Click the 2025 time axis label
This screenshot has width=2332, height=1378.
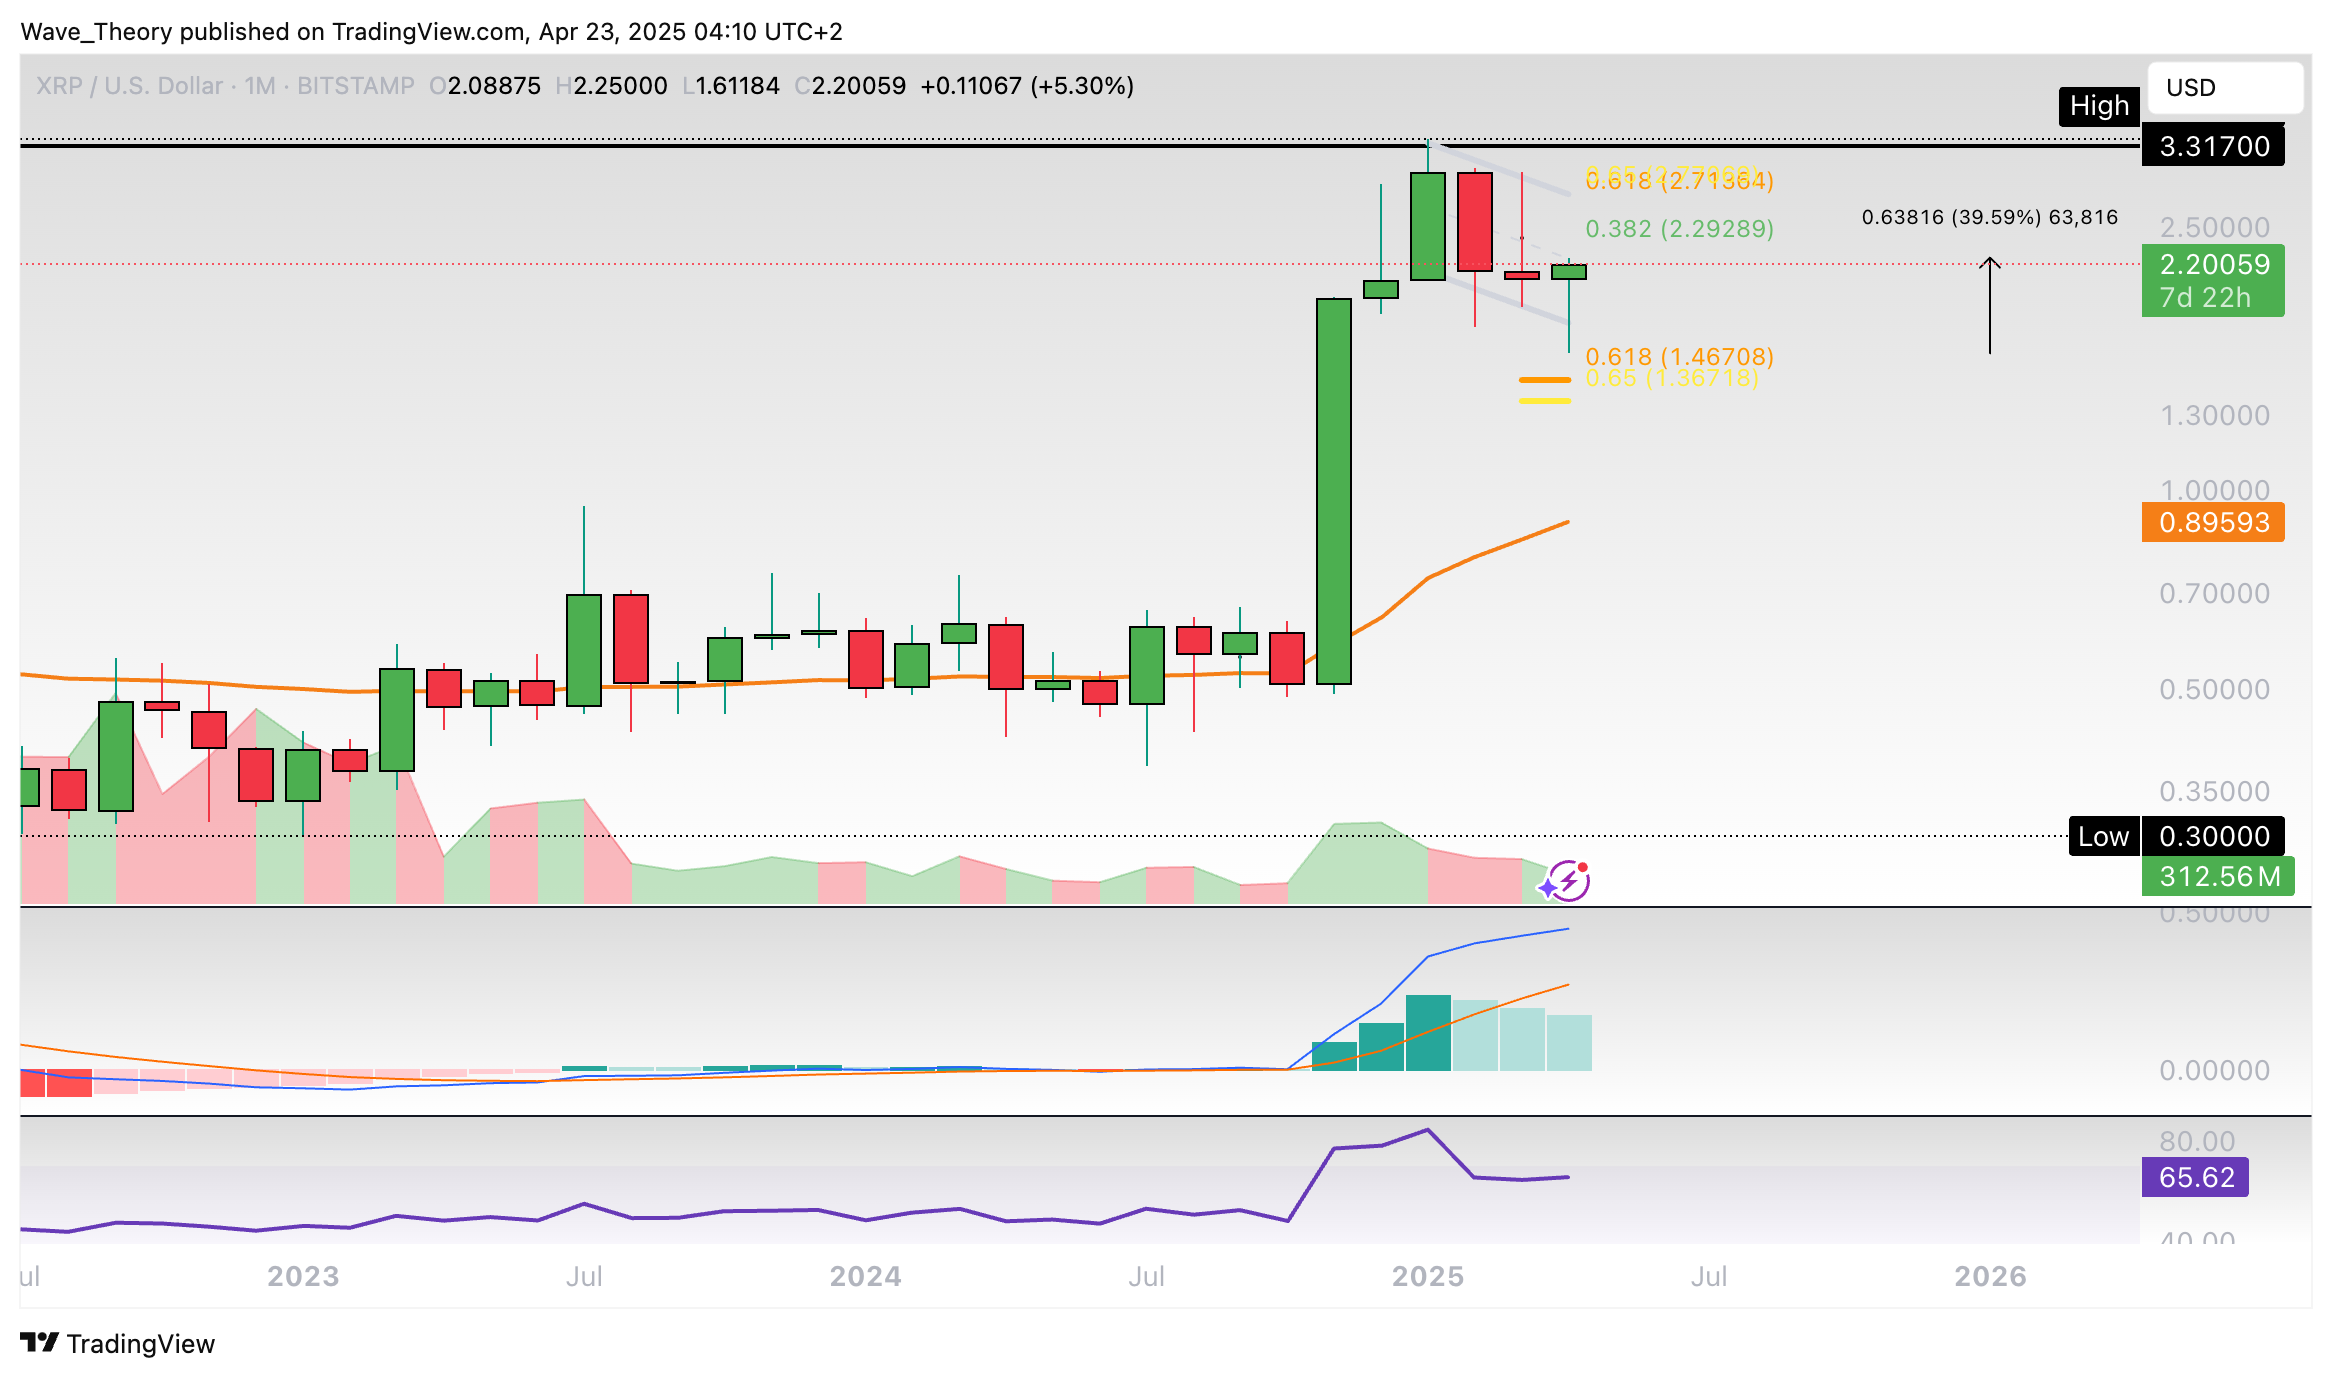pyautogui.click(x=1427, y=1276)
